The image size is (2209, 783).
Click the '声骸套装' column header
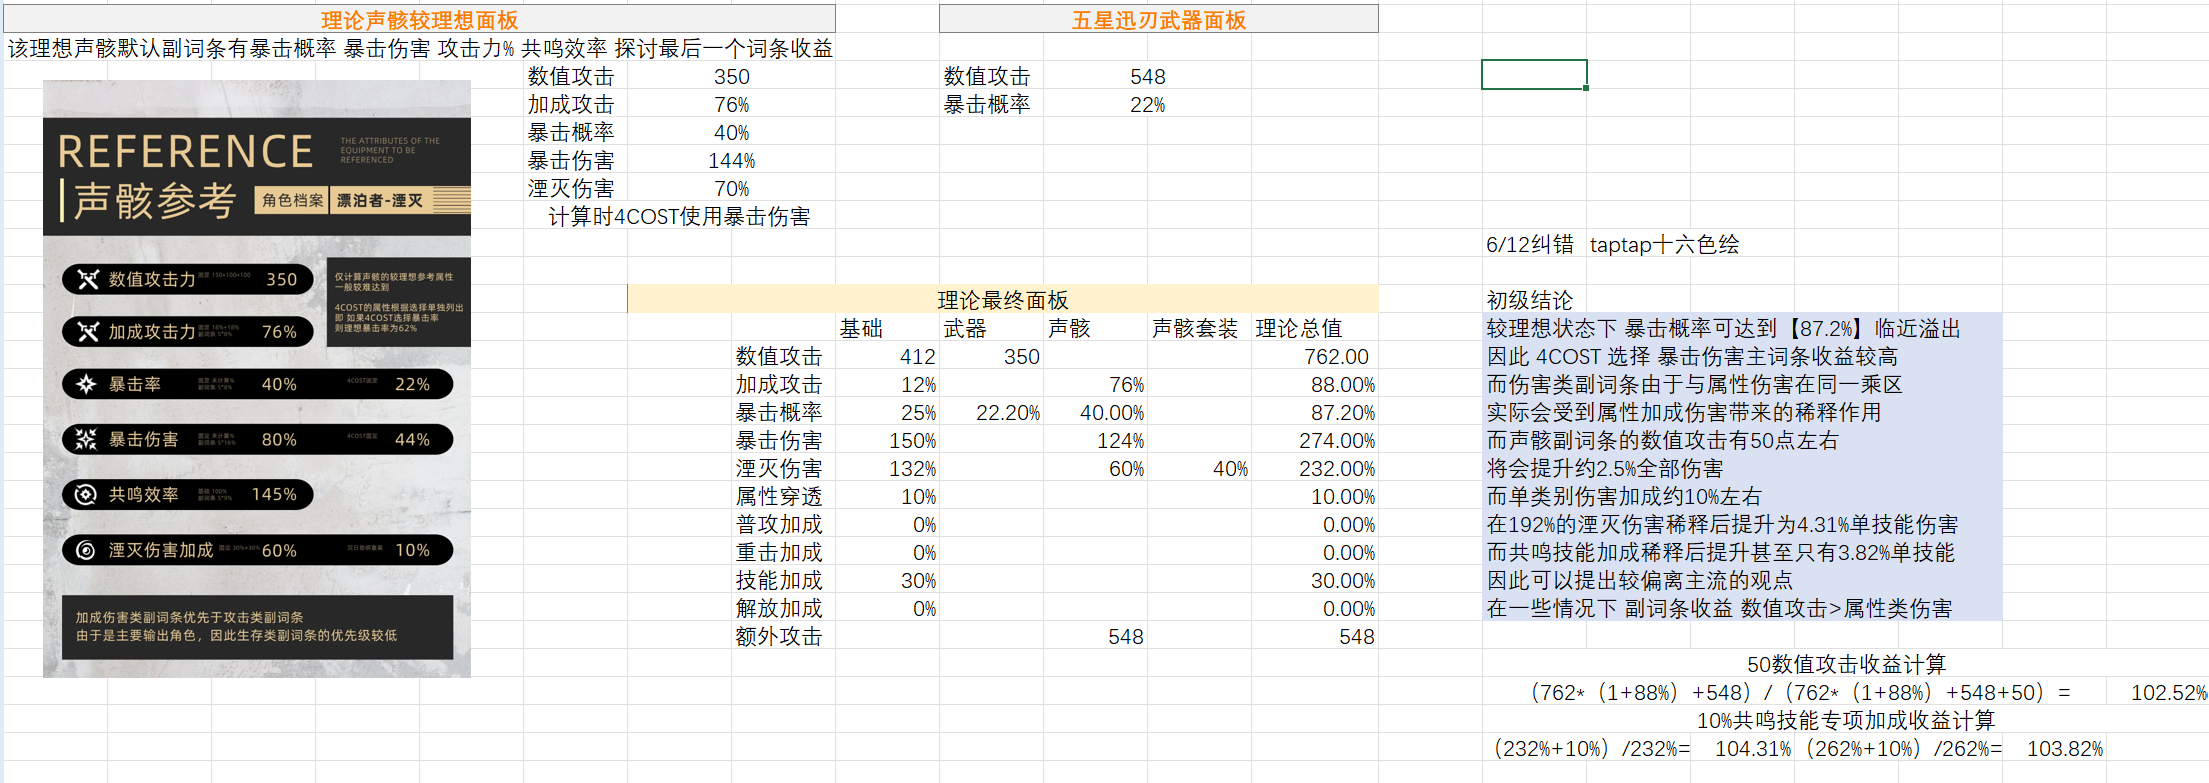pyautogui.click(x=1195, y=329)
